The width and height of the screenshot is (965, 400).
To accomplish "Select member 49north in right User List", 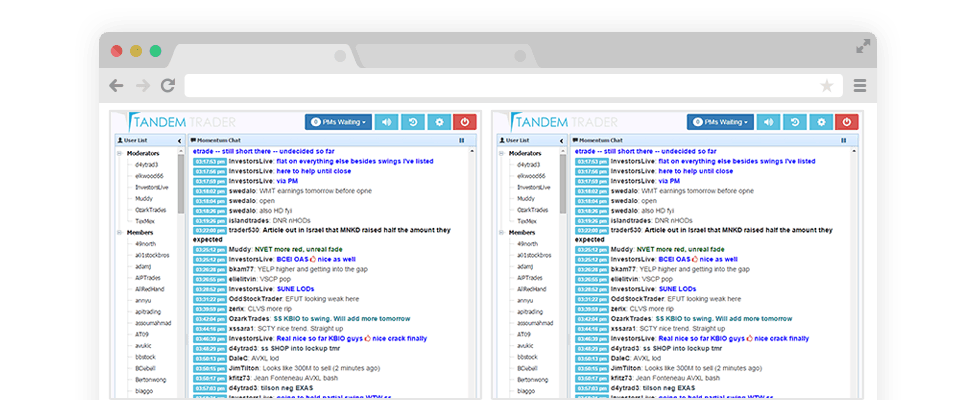I will pyautogui.click(x=529, y=244).
